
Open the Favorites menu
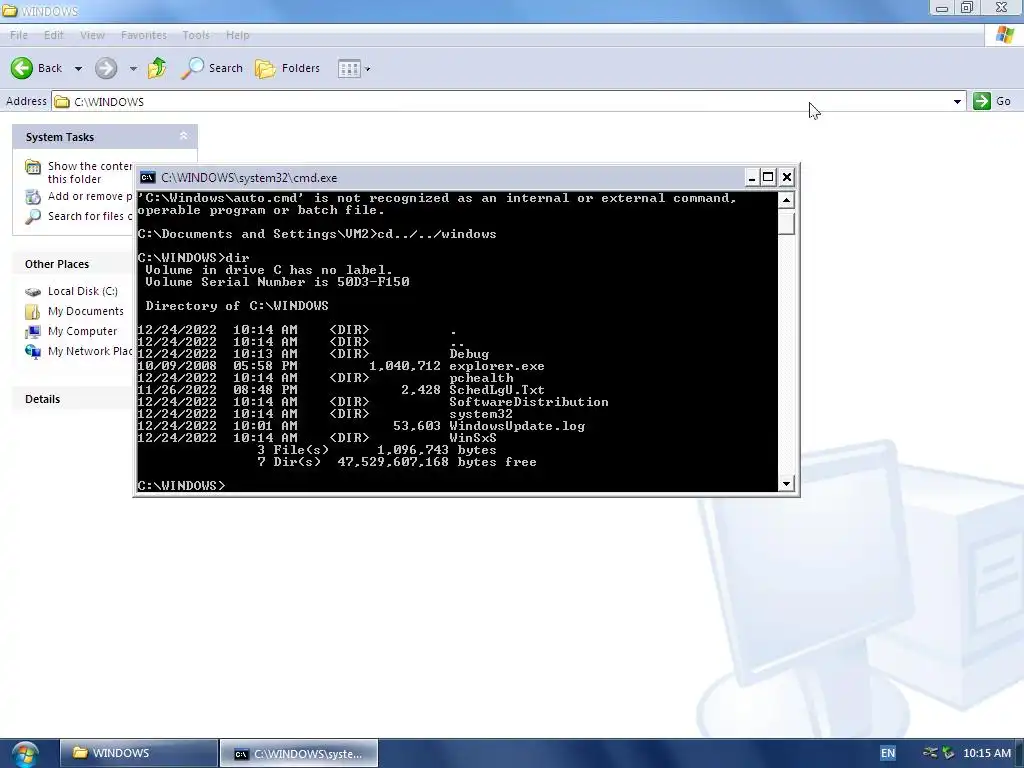tap(144, 35)
